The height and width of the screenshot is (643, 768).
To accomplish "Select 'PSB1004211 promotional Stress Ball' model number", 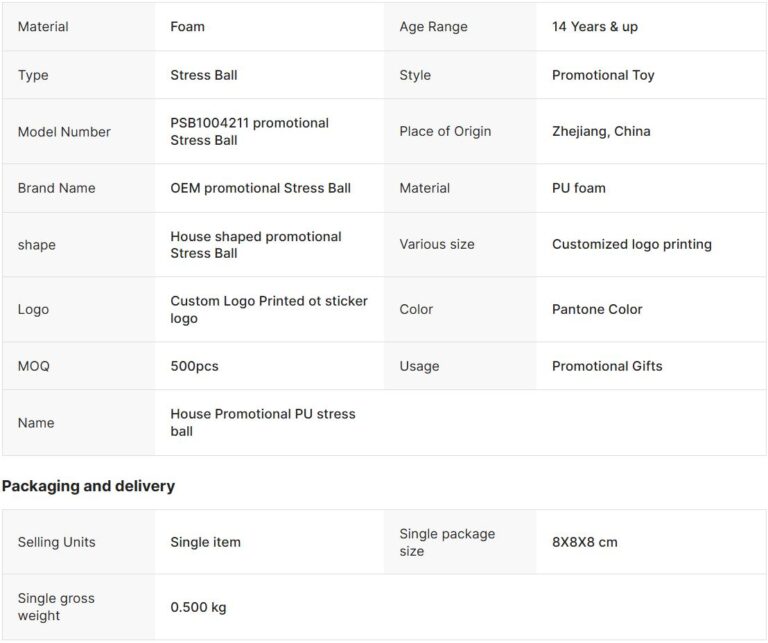I will (x=249, y=131).
